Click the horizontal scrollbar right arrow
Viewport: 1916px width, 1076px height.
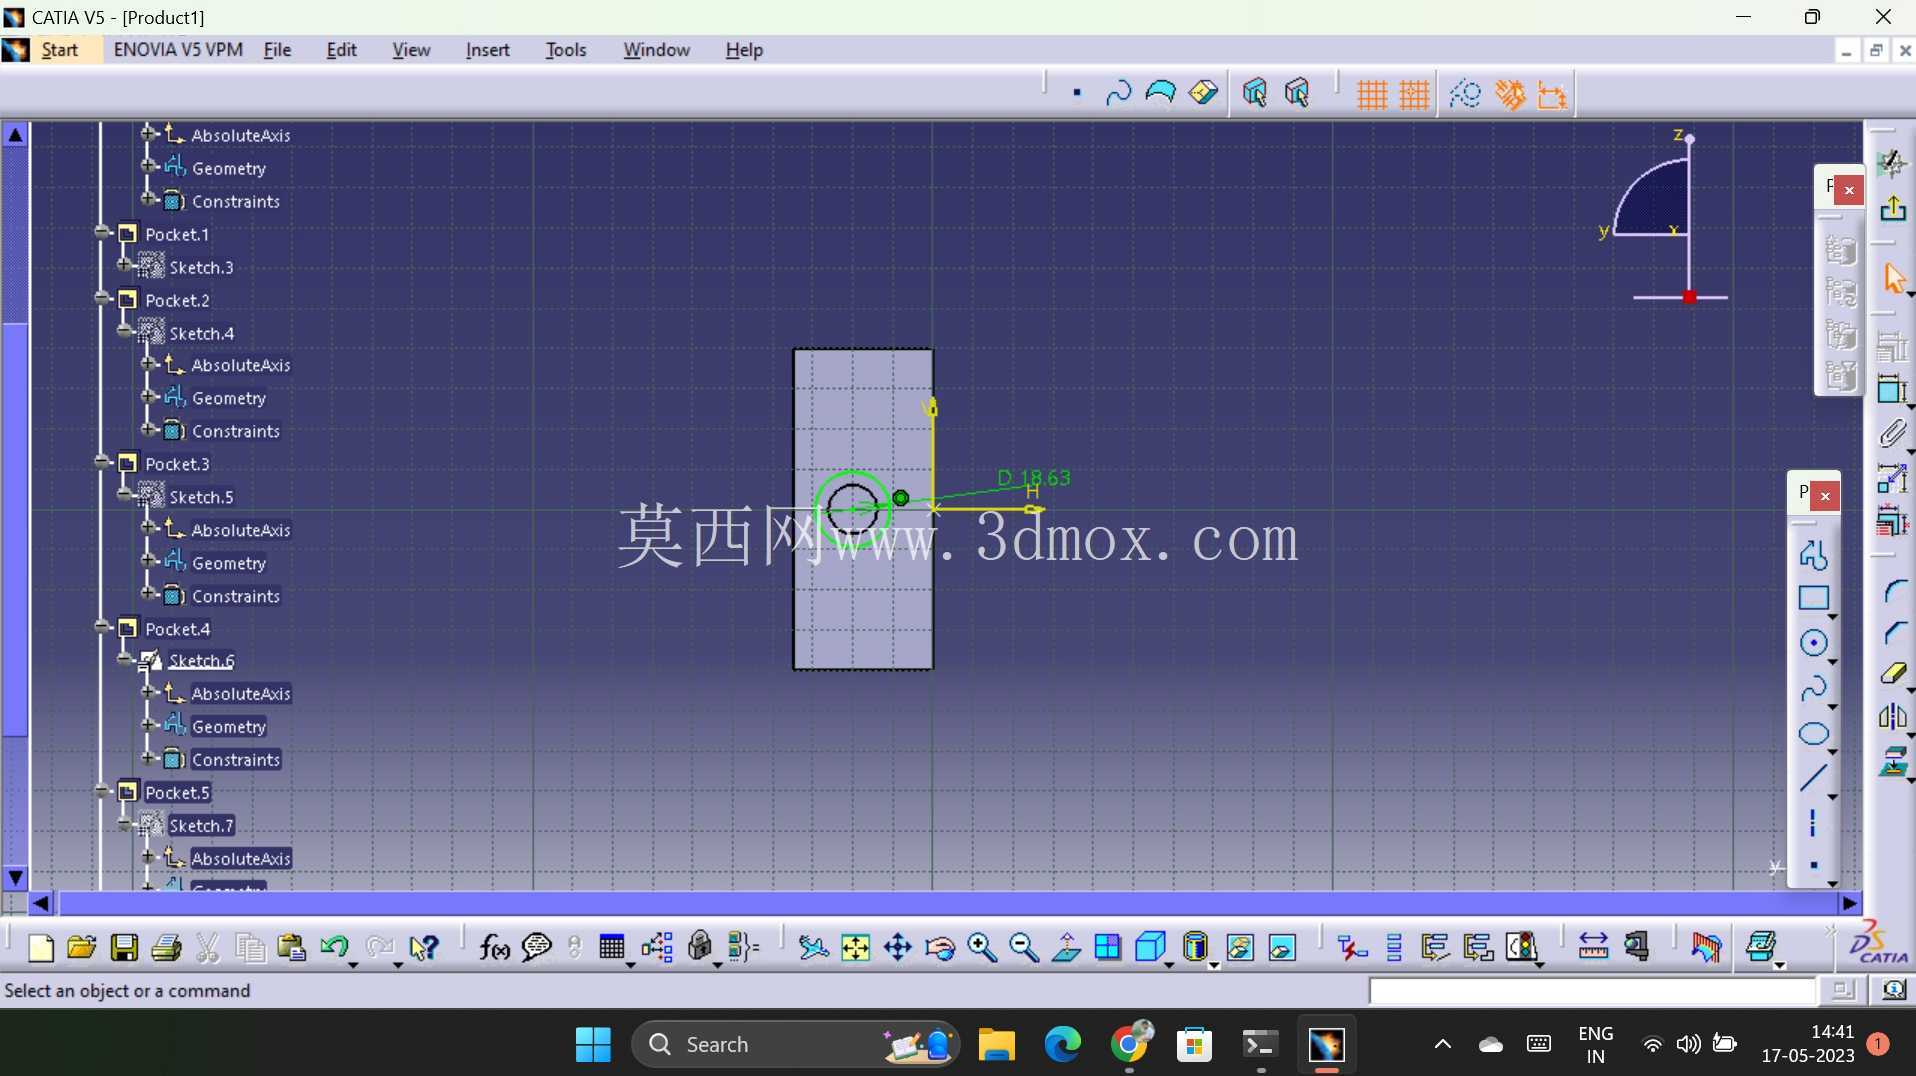(1849, 903)
